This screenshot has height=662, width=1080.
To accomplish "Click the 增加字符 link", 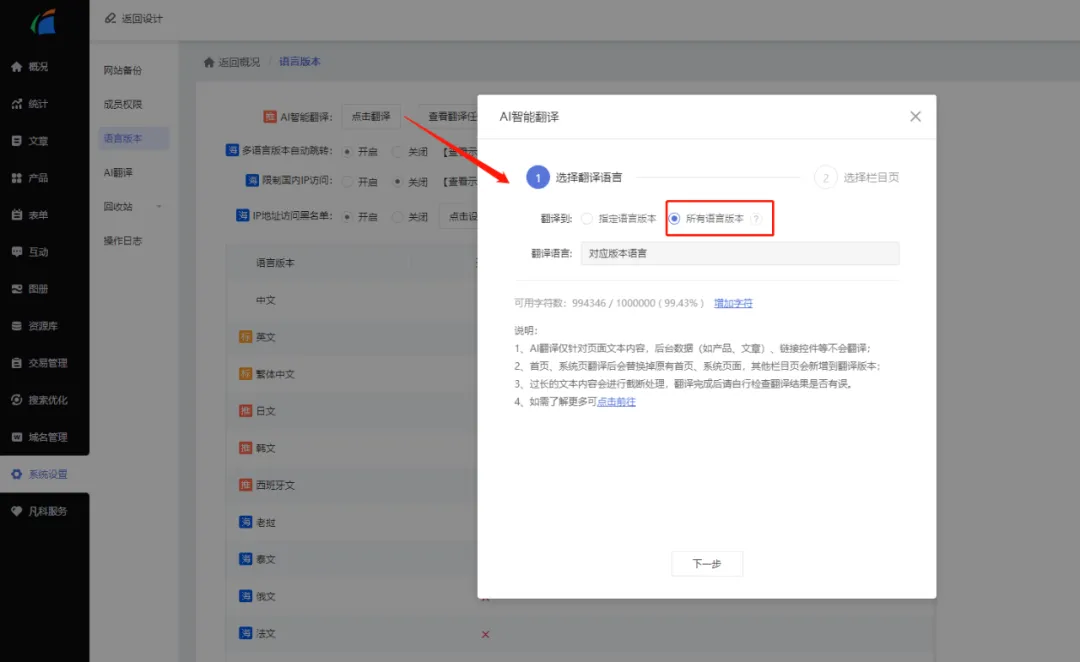I will coord(733,303).
